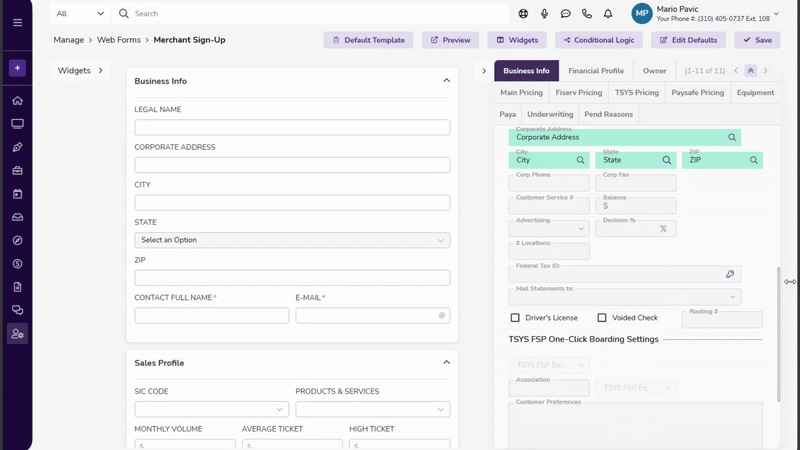Collapse the Business Info section
800x450 pixels.
[x=446, y=81]
